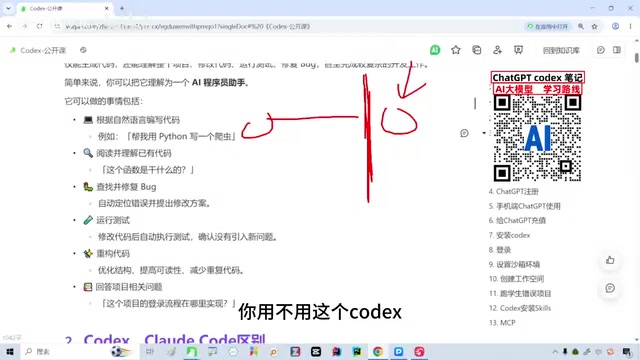Open the document history icon
The image size is (640, 360).
477,50
